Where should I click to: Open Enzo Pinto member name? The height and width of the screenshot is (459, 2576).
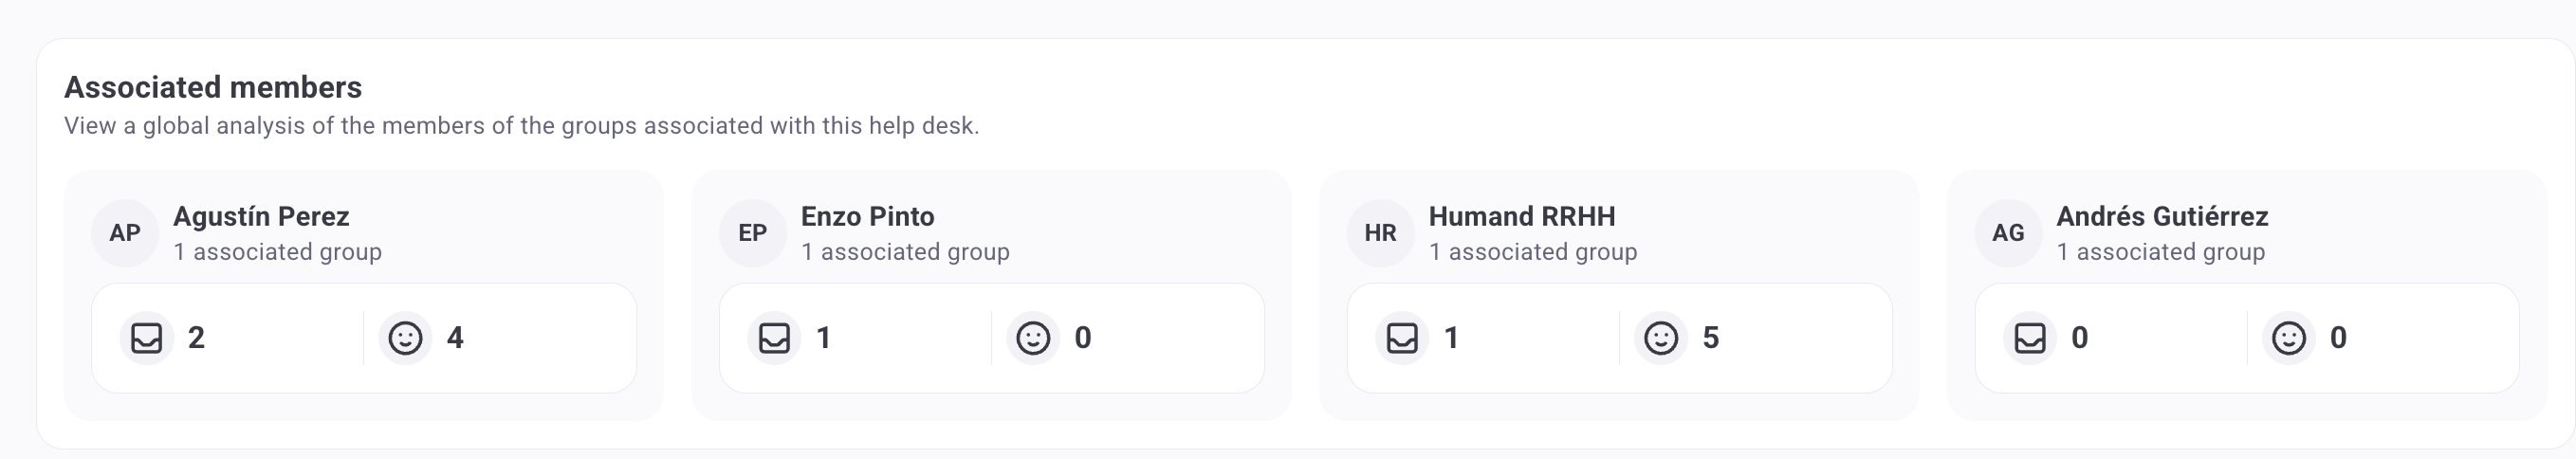coord(867,216)
